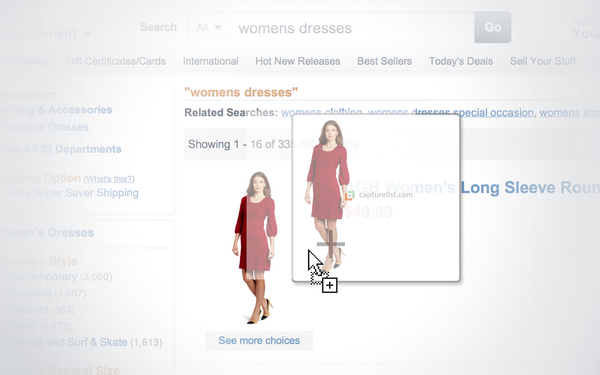Click the 'Women's Dresses' sidebar heading

(x=47, y=233)
